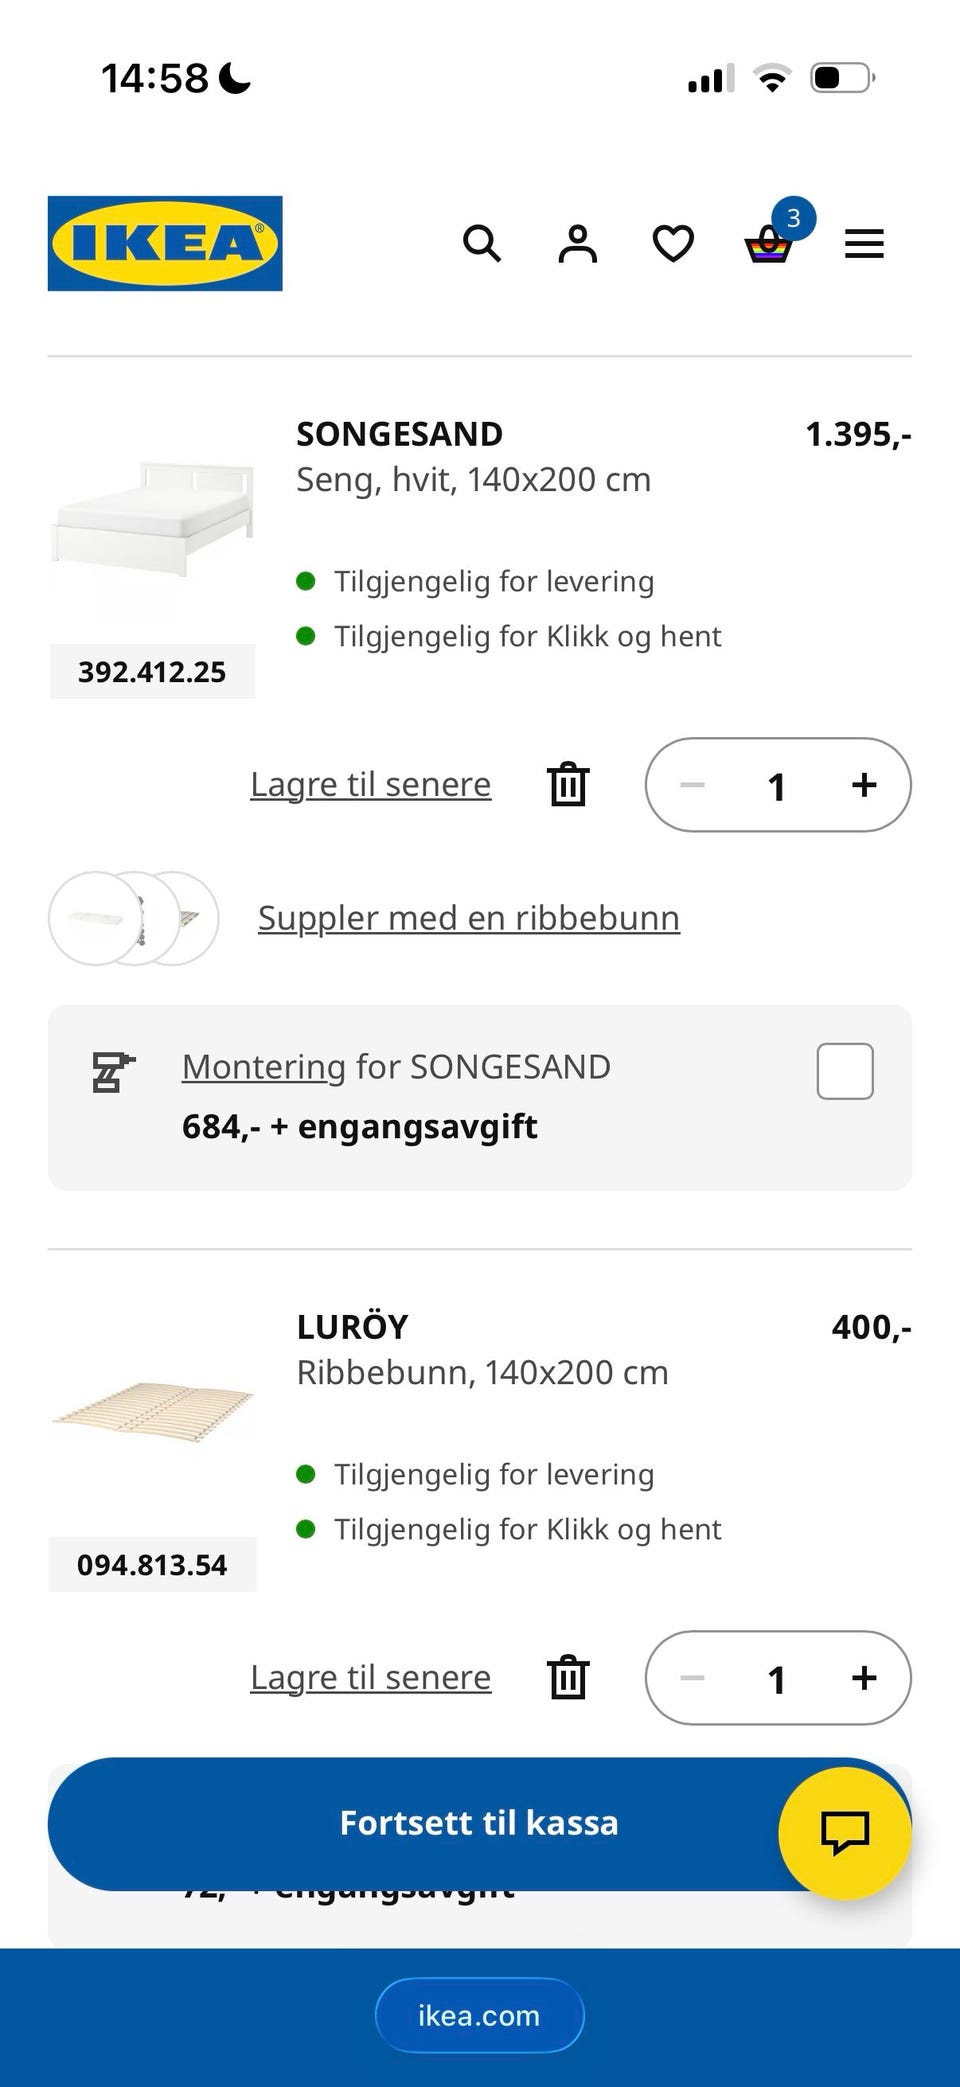Open the yellow chat bubble button
The width and height of the screenshot is (960, 2087).
[845, 1832]
